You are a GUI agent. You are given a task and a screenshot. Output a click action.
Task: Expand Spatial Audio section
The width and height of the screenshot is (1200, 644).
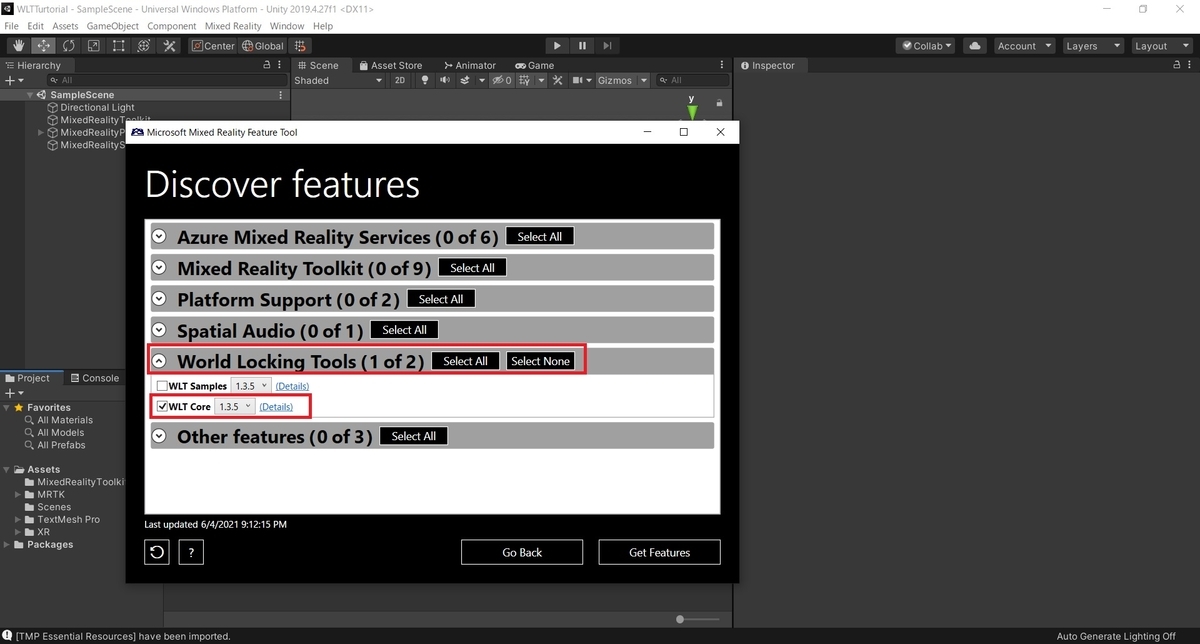click(x=159, y=330)
